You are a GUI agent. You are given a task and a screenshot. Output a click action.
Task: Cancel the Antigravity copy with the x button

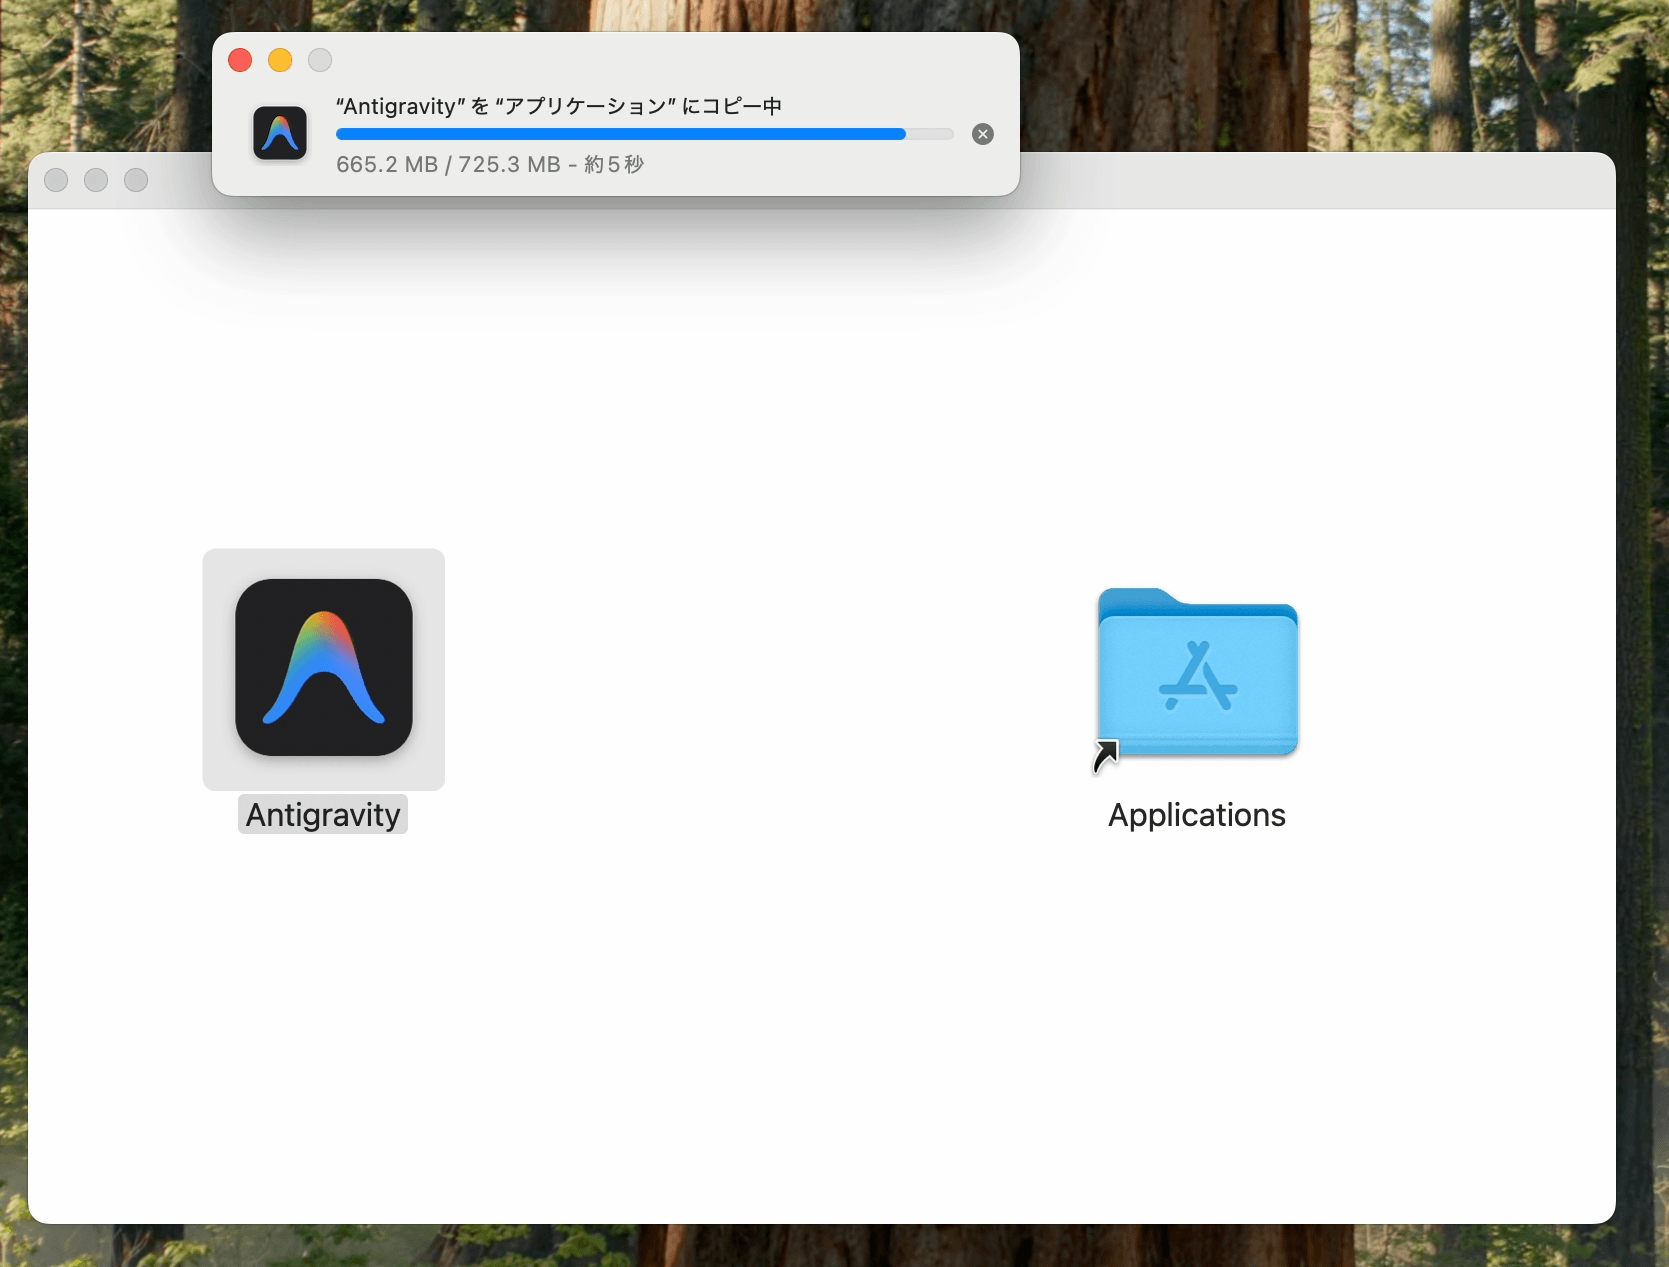click(983, 134)
